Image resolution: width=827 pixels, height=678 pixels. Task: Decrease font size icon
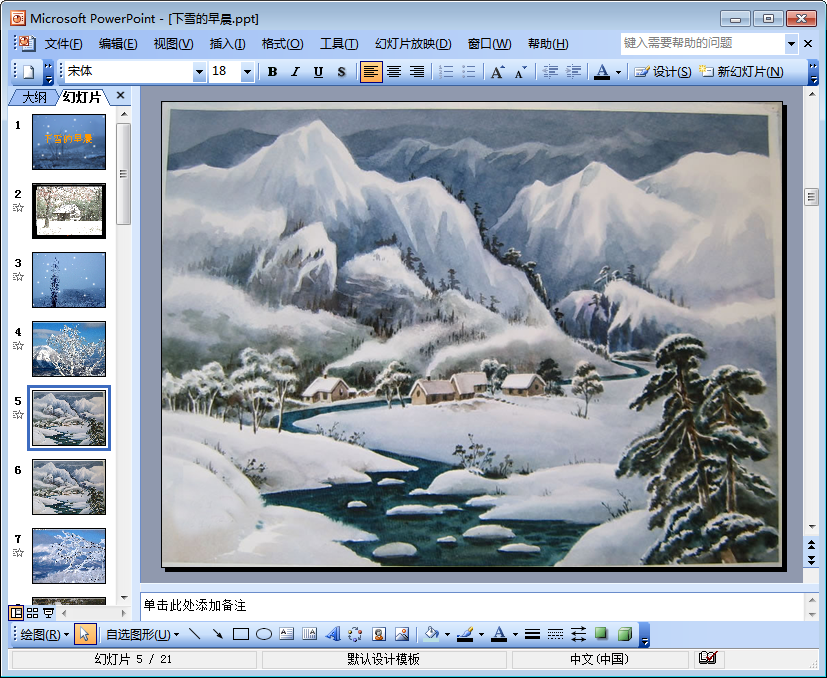point(521,72)
